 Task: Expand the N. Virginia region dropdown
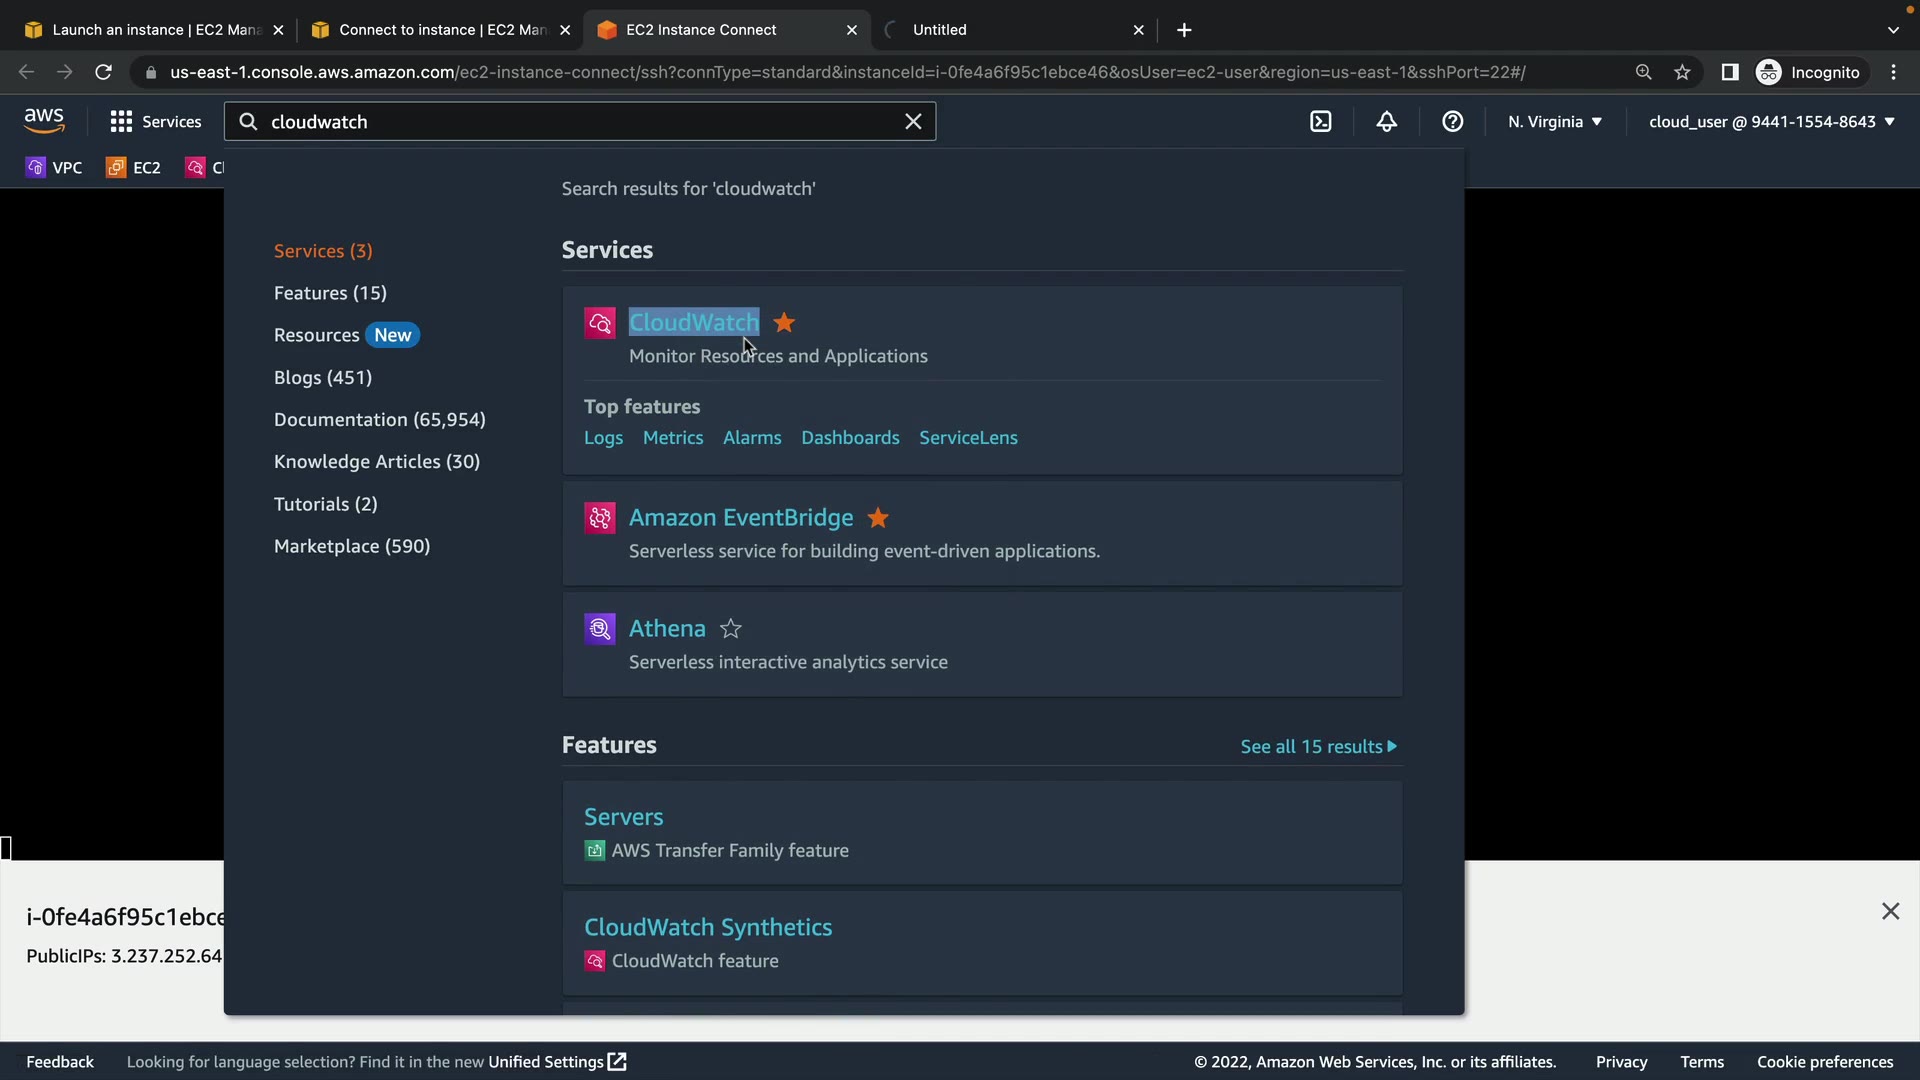1555,122
